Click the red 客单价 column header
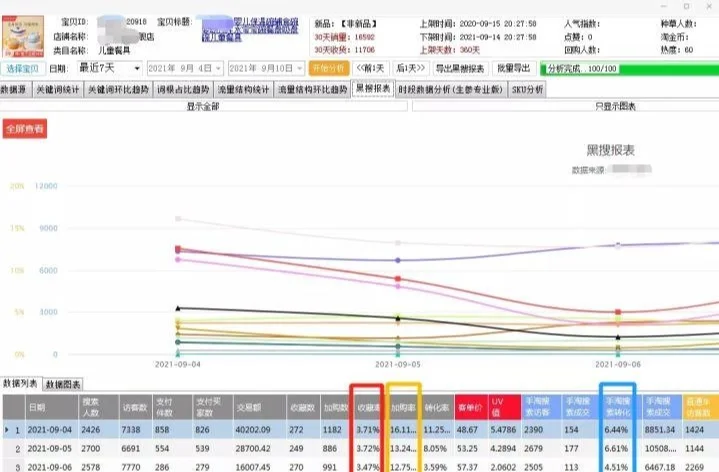 [x=470, y=407]
